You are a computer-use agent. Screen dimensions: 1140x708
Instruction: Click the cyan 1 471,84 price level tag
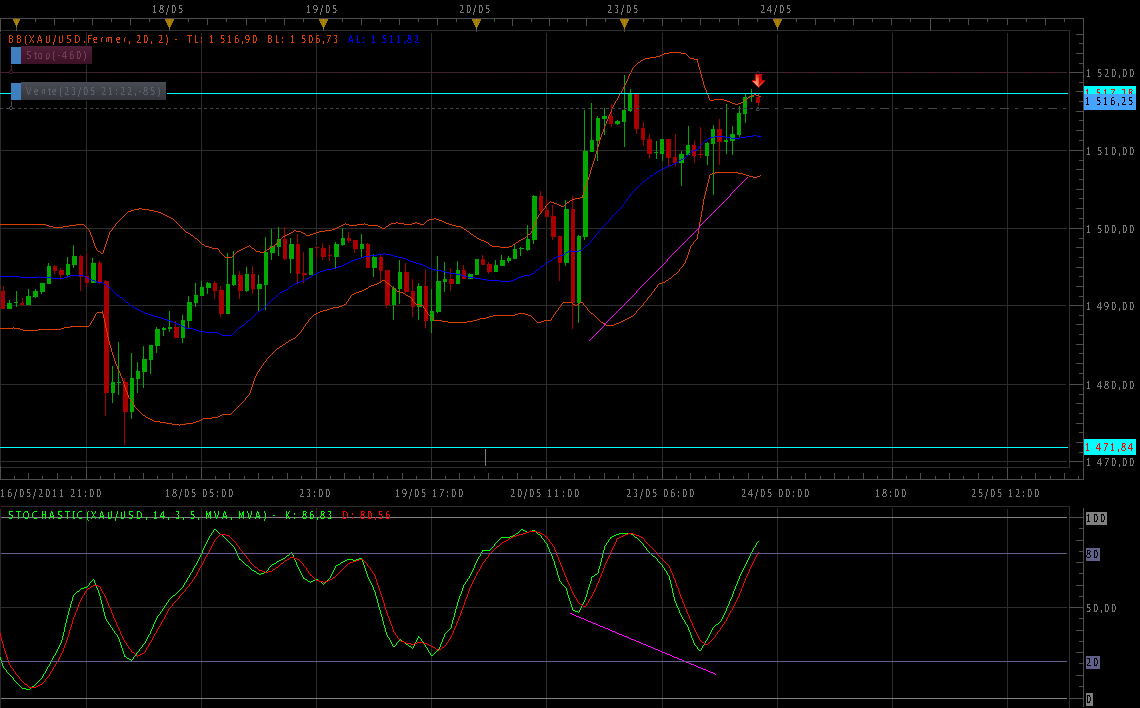1109,447
